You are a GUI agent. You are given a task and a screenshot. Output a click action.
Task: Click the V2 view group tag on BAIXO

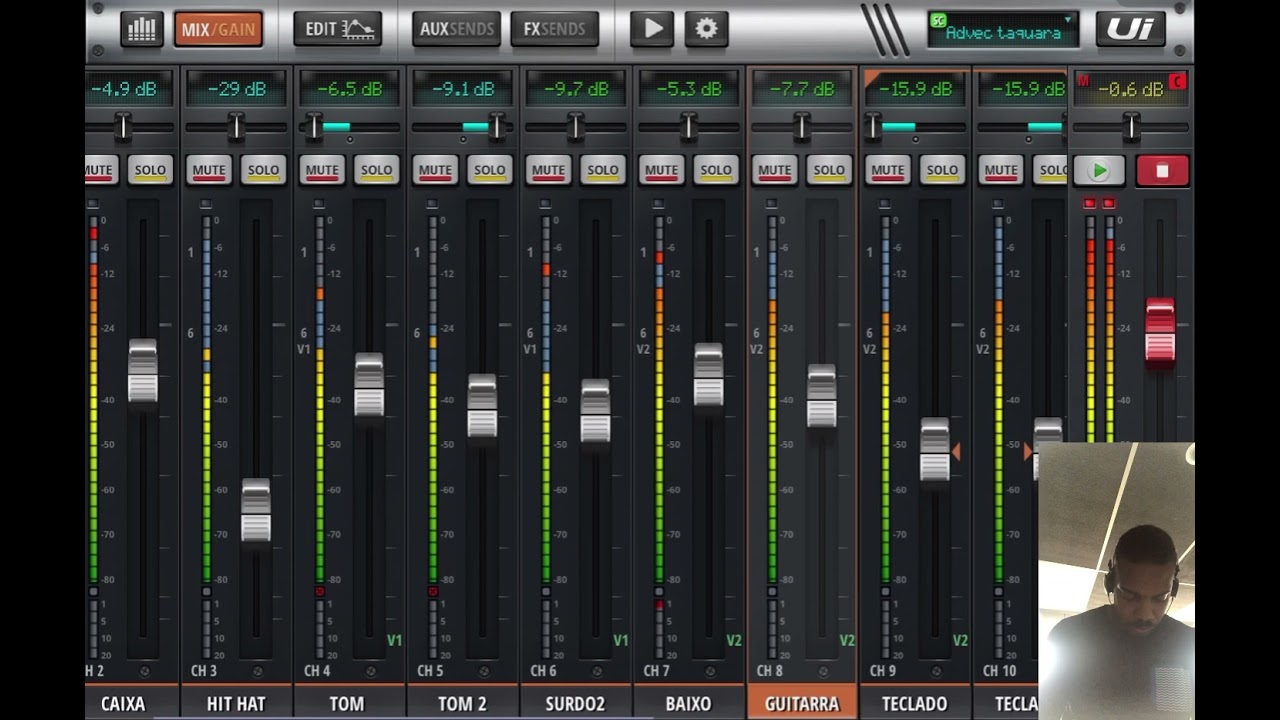734,640
